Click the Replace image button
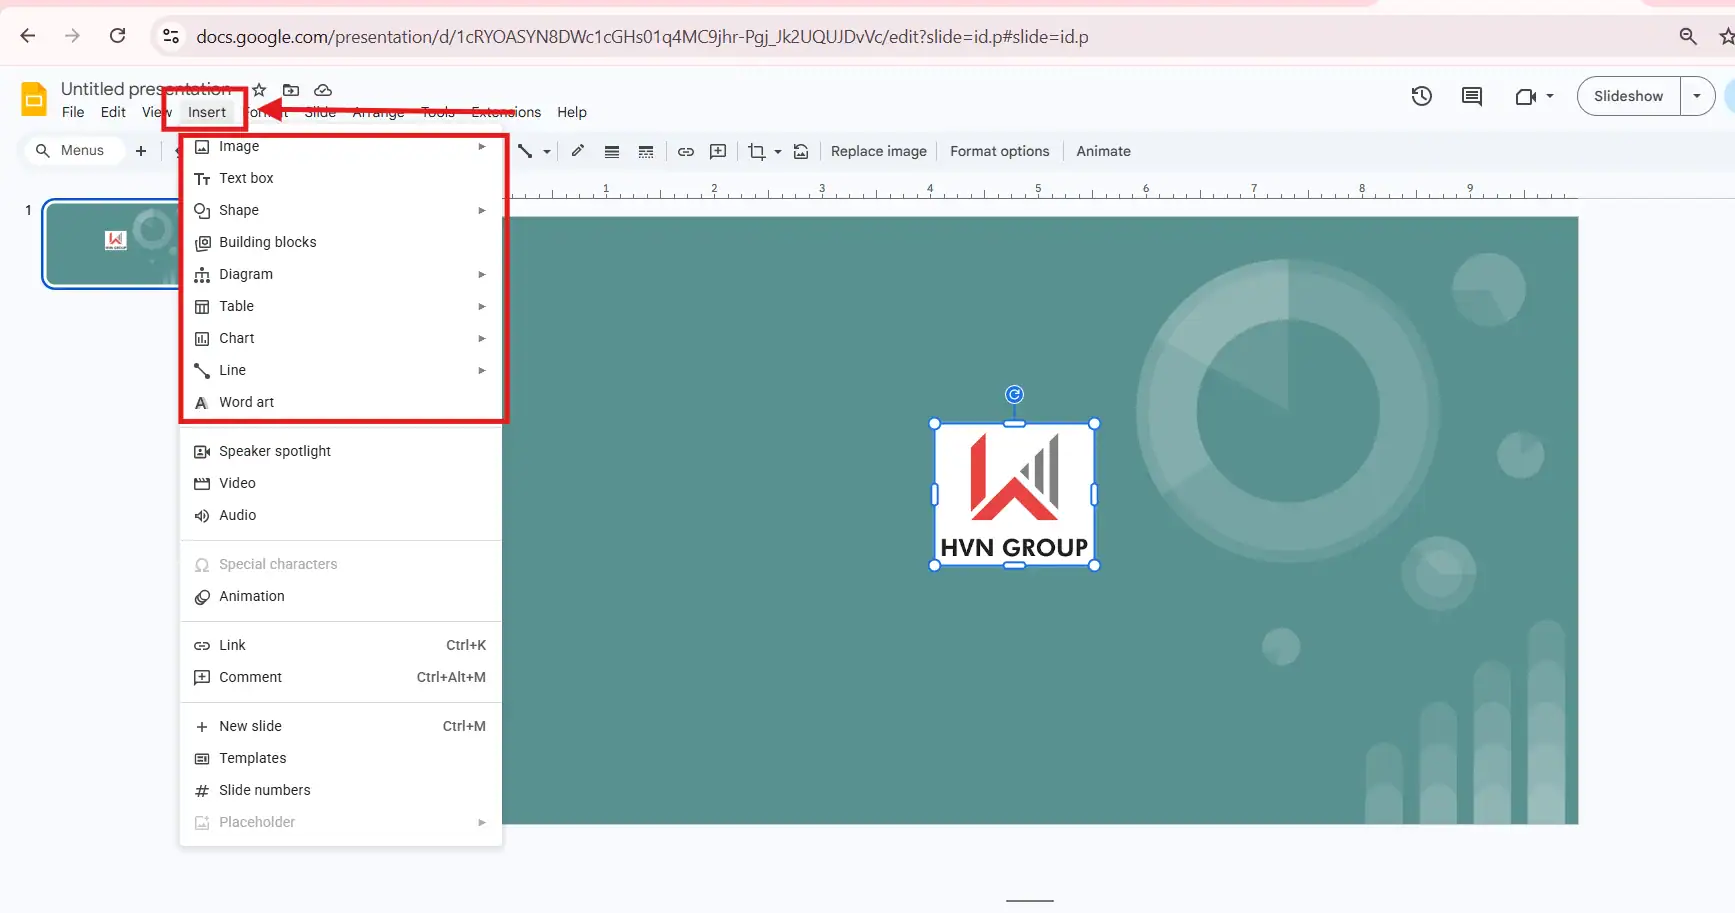This screenshot has height=913, width=1735. tap(878, 151)
